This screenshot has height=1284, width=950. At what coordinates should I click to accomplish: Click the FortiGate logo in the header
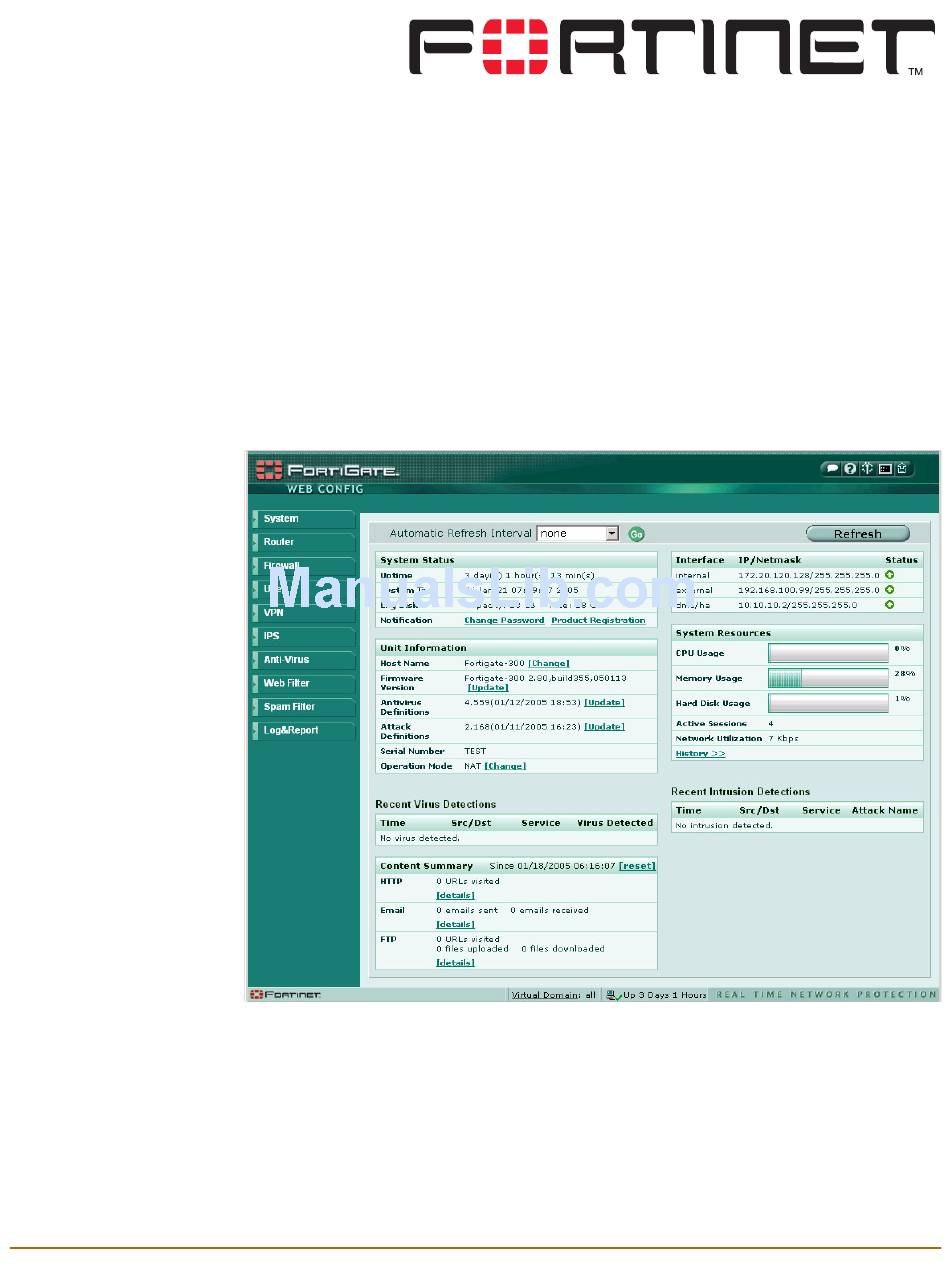(328, 469)
